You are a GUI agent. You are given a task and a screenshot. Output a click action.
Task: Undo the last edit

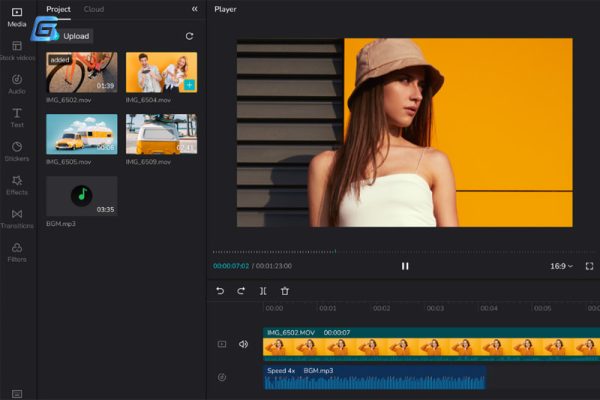click(x=220, y=291)
